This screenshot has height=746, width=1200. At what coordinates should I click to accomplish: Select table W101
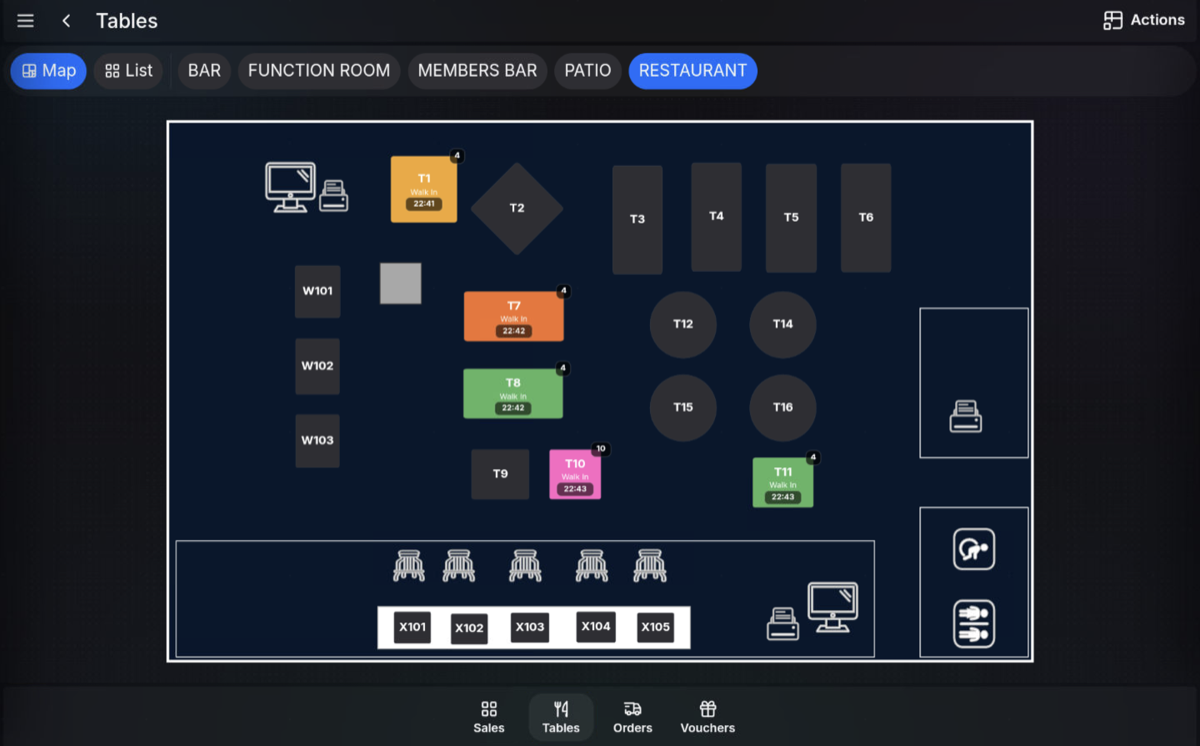pos(318,292)
